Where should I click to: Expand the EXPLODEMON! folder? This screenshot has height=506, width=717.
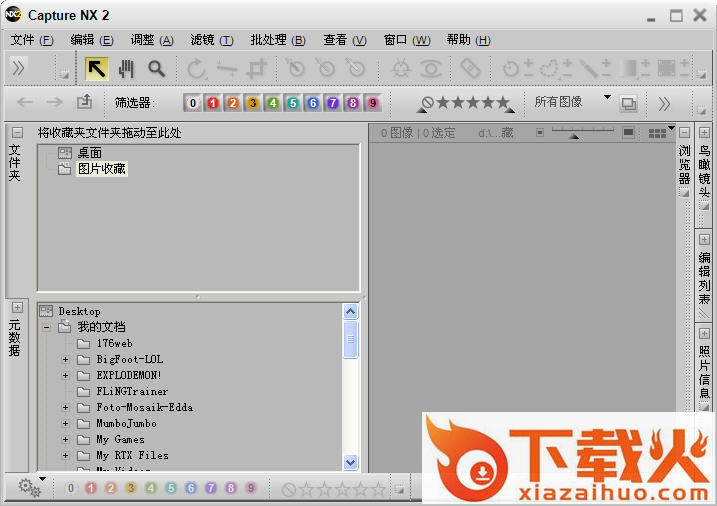pyautogui.click(x=65, y=375)
